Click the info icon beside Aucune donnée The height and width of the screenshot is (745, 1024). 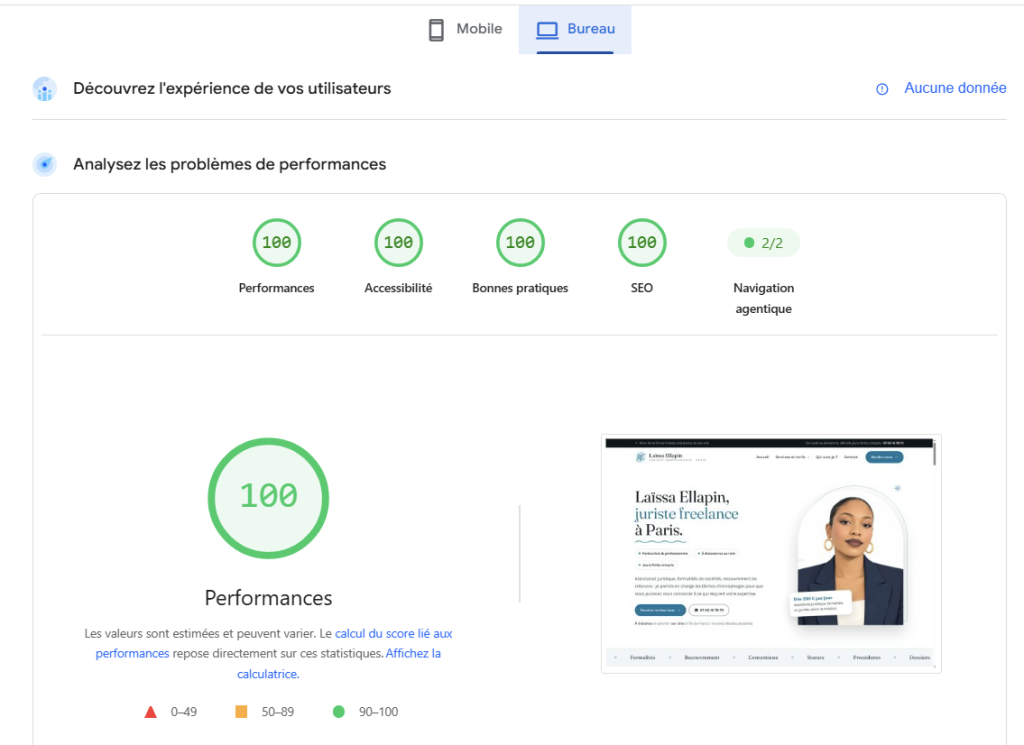click(882, 89)
